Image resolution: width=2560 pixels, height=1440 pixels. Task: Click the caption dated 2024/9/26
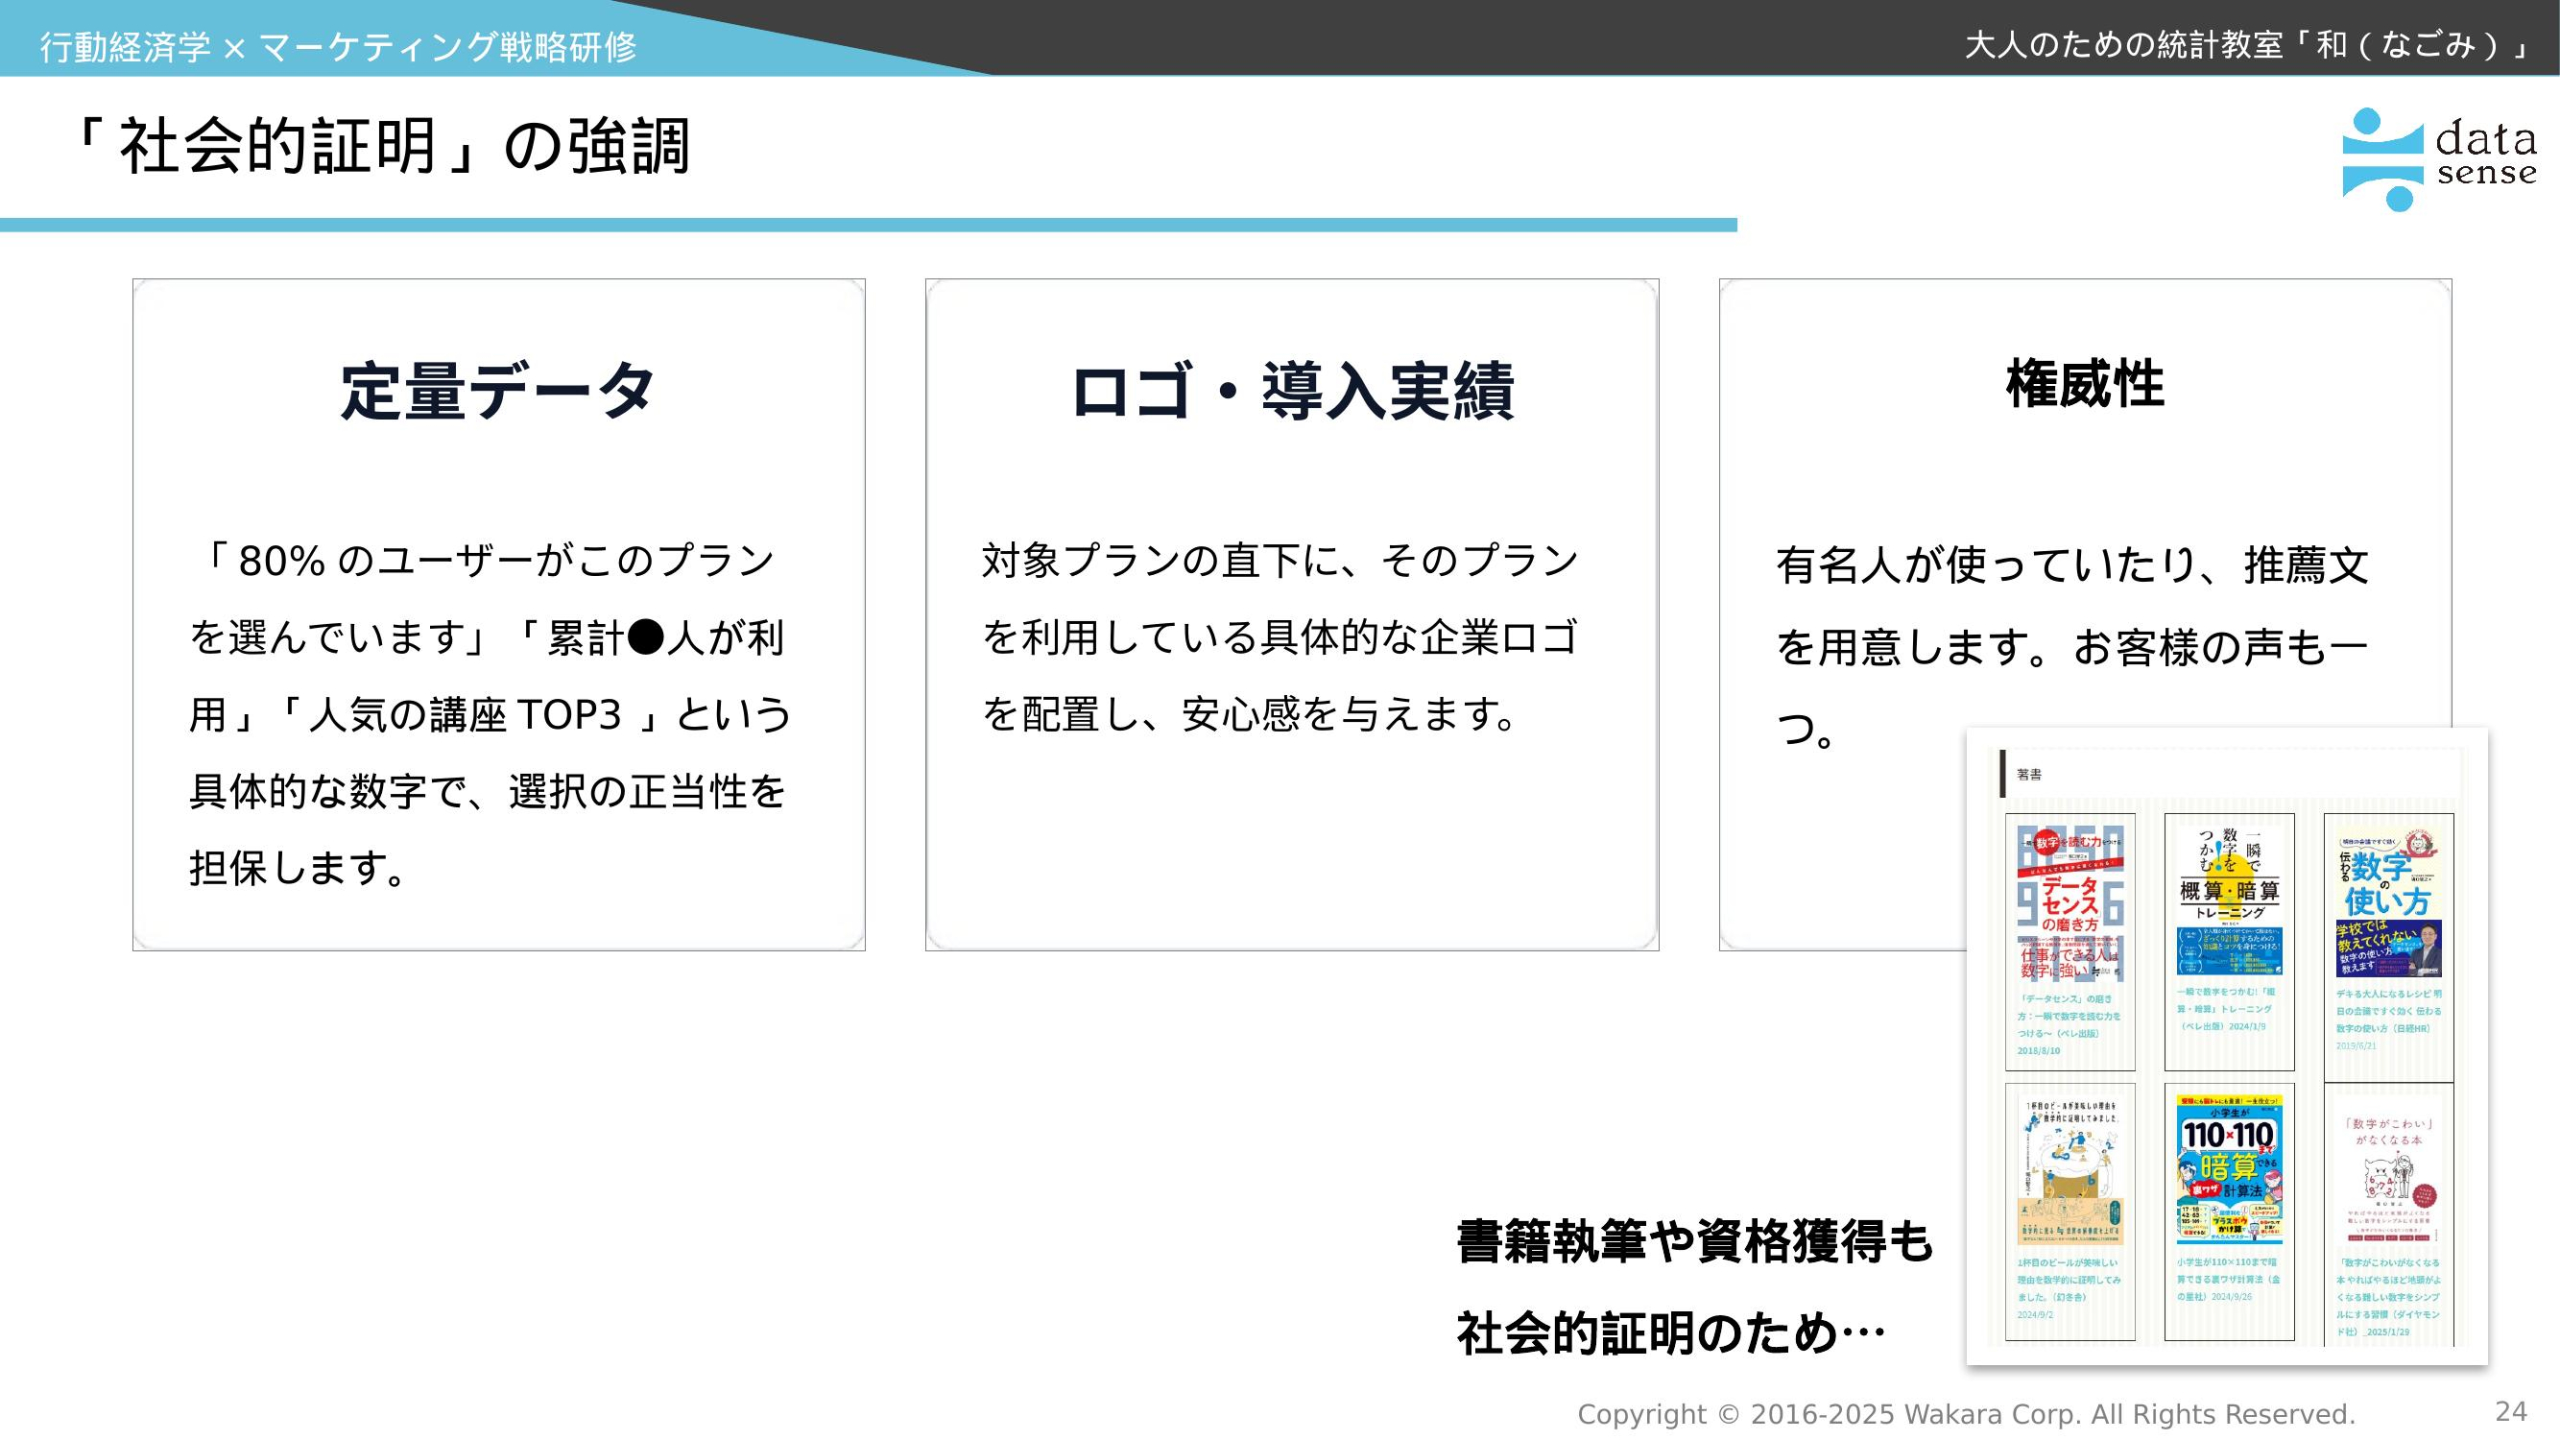[x=2229, y=1279]
